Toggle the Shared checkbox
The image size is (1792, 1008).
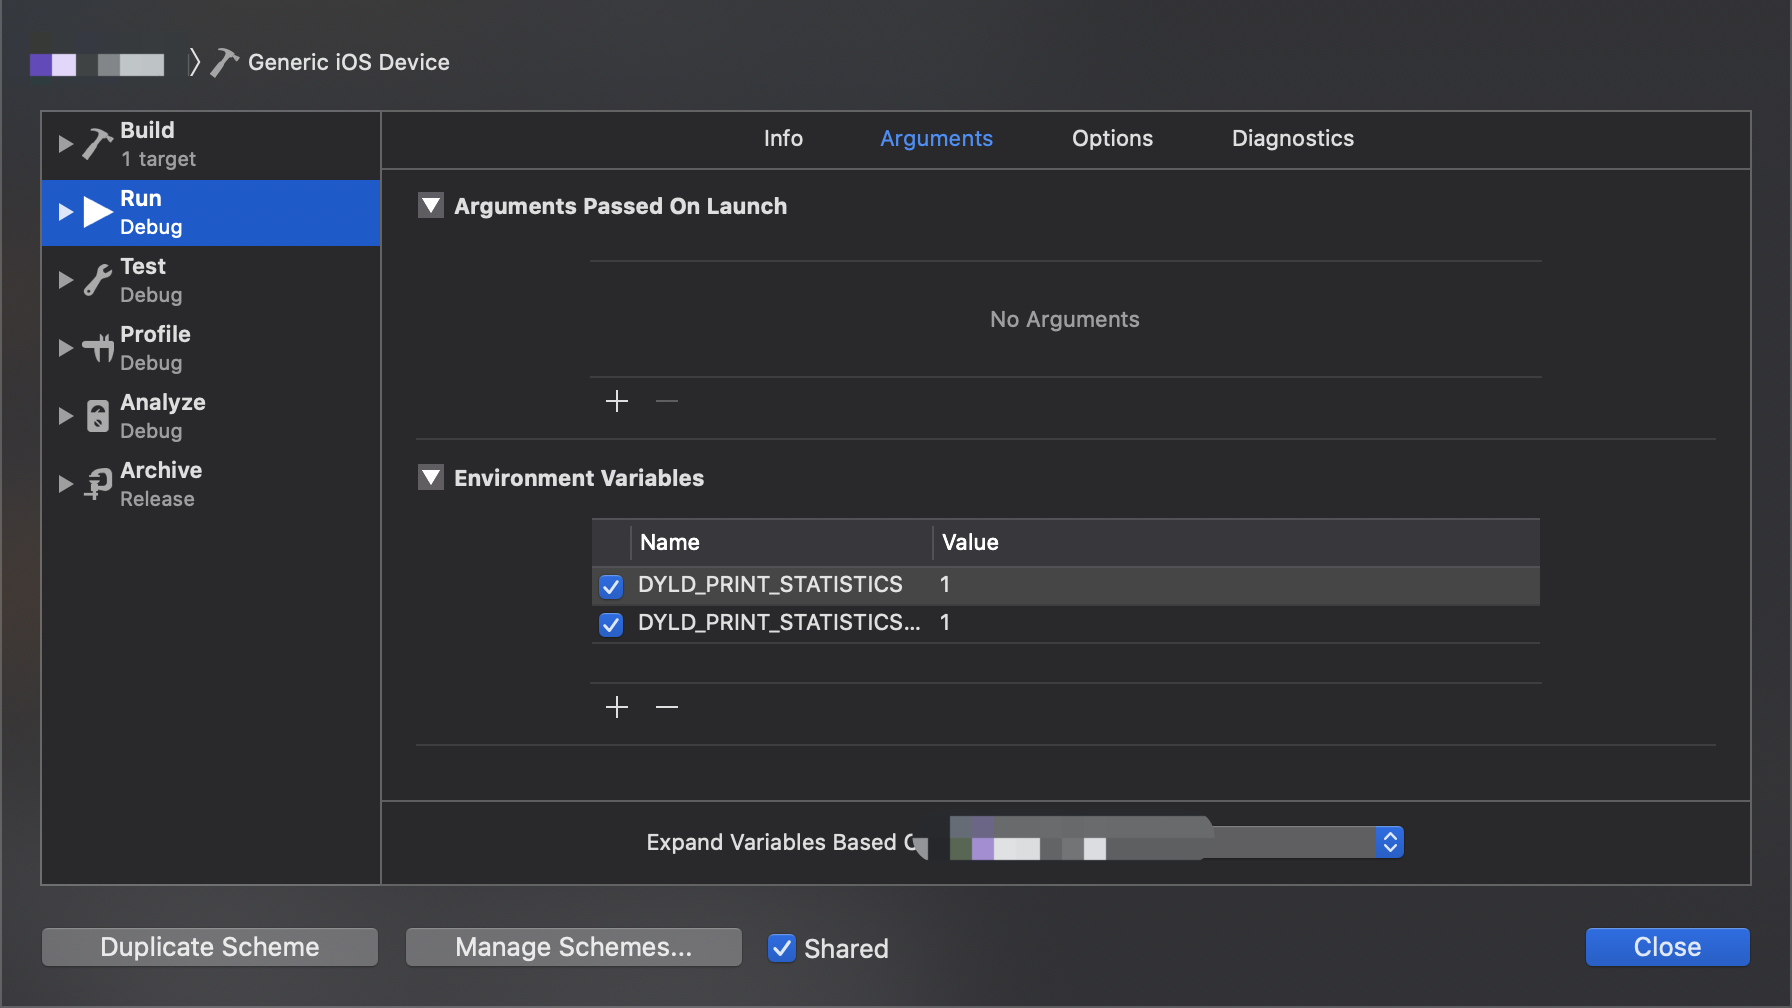(x=782, y=947)
